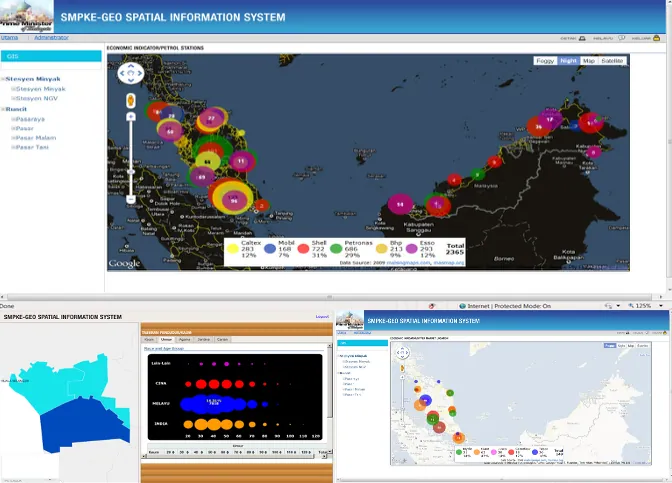
Task: Select the magenta cluster marker labeled 27
Action: 211,118
